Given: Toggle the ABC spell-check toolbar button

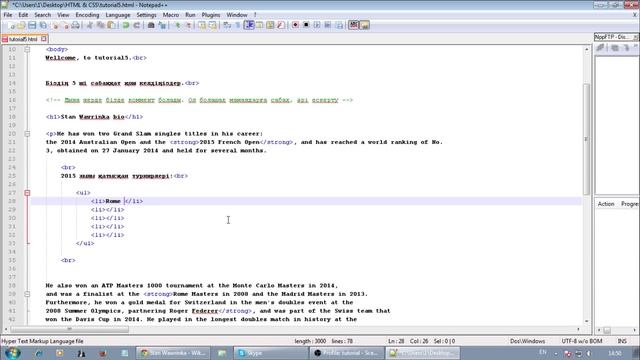Looking at the screenshot, I should click(353, 25).
